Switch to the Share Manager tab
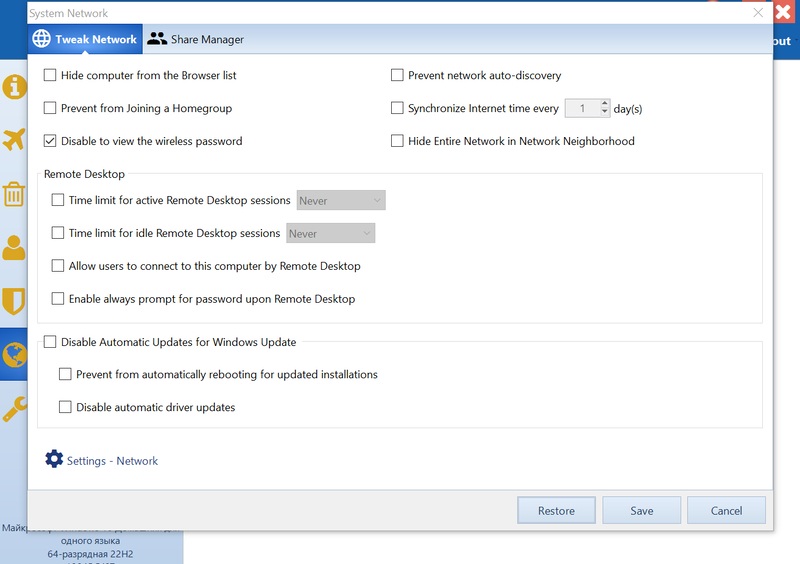The height and width of the screenshot is (564, 800). click(x=196, y=39)
